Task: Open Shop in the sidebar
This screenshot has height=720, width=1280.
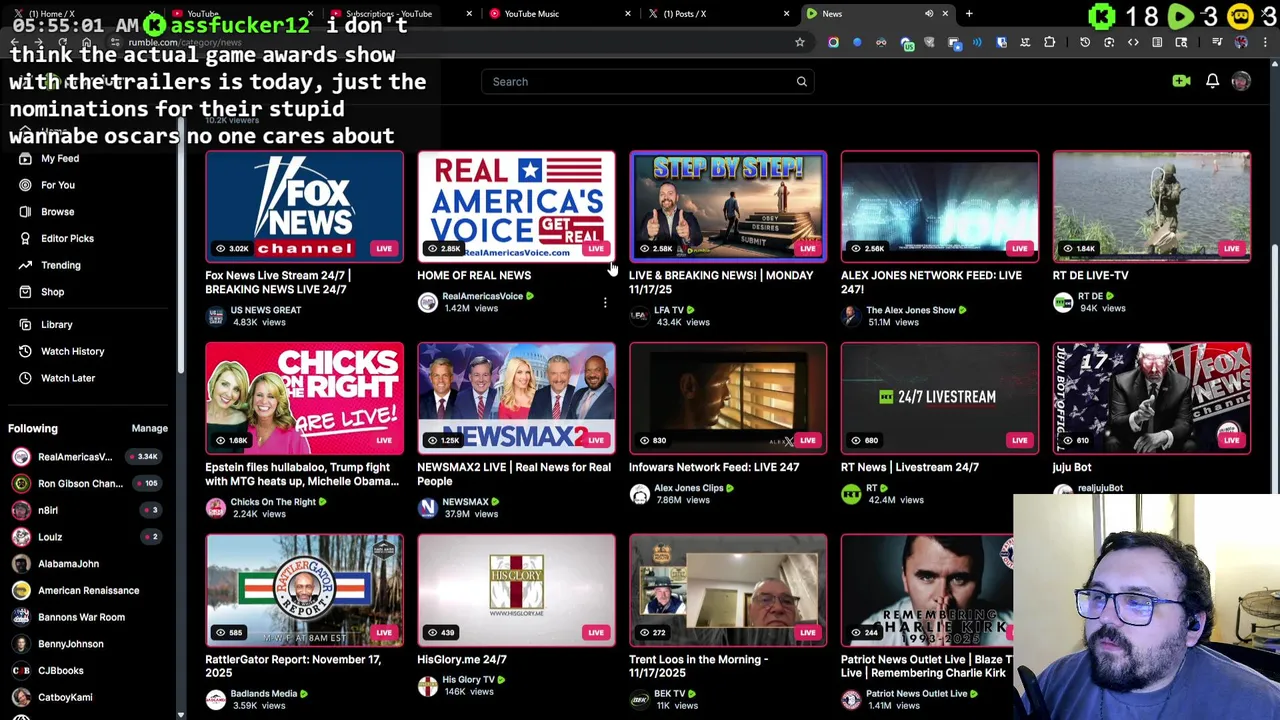Action: point(52,292)
